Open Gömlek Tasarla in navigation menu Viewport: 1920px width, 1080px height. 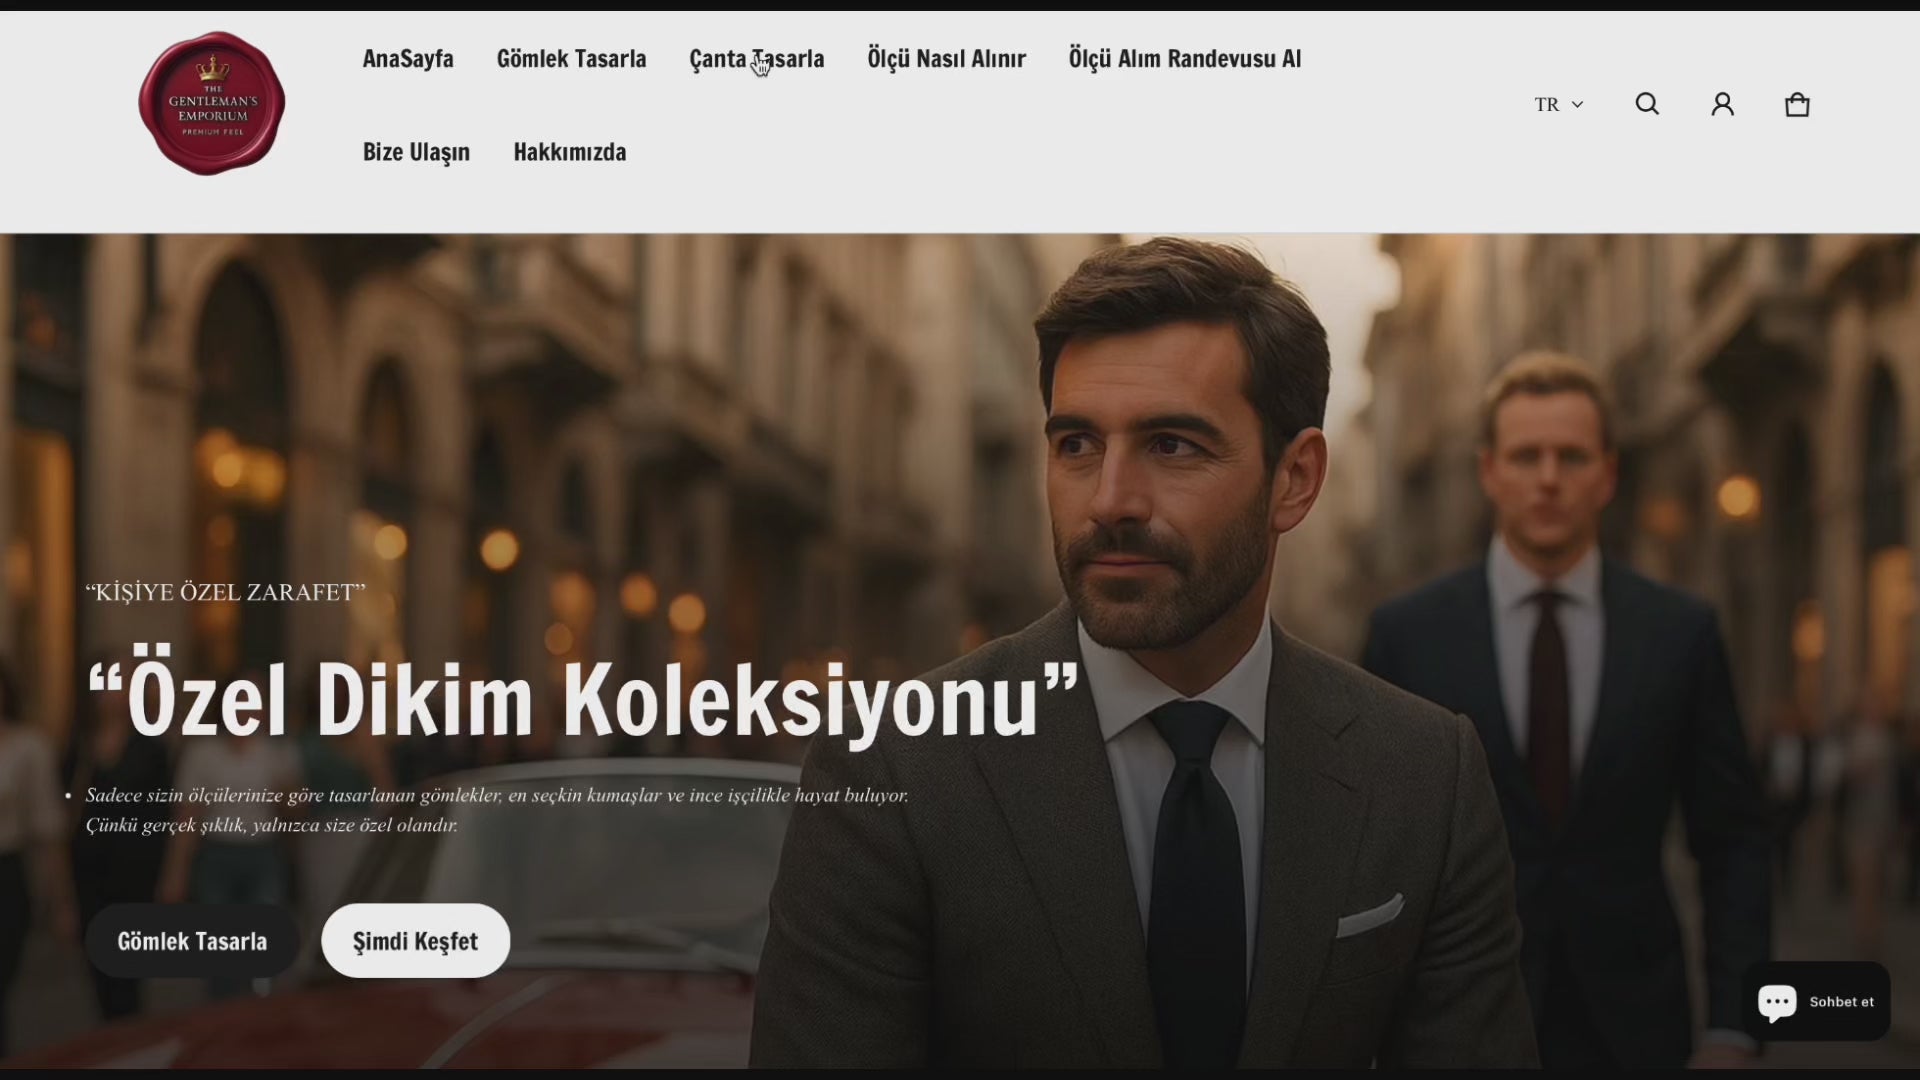pyautogui.click(x=571, y=59)
